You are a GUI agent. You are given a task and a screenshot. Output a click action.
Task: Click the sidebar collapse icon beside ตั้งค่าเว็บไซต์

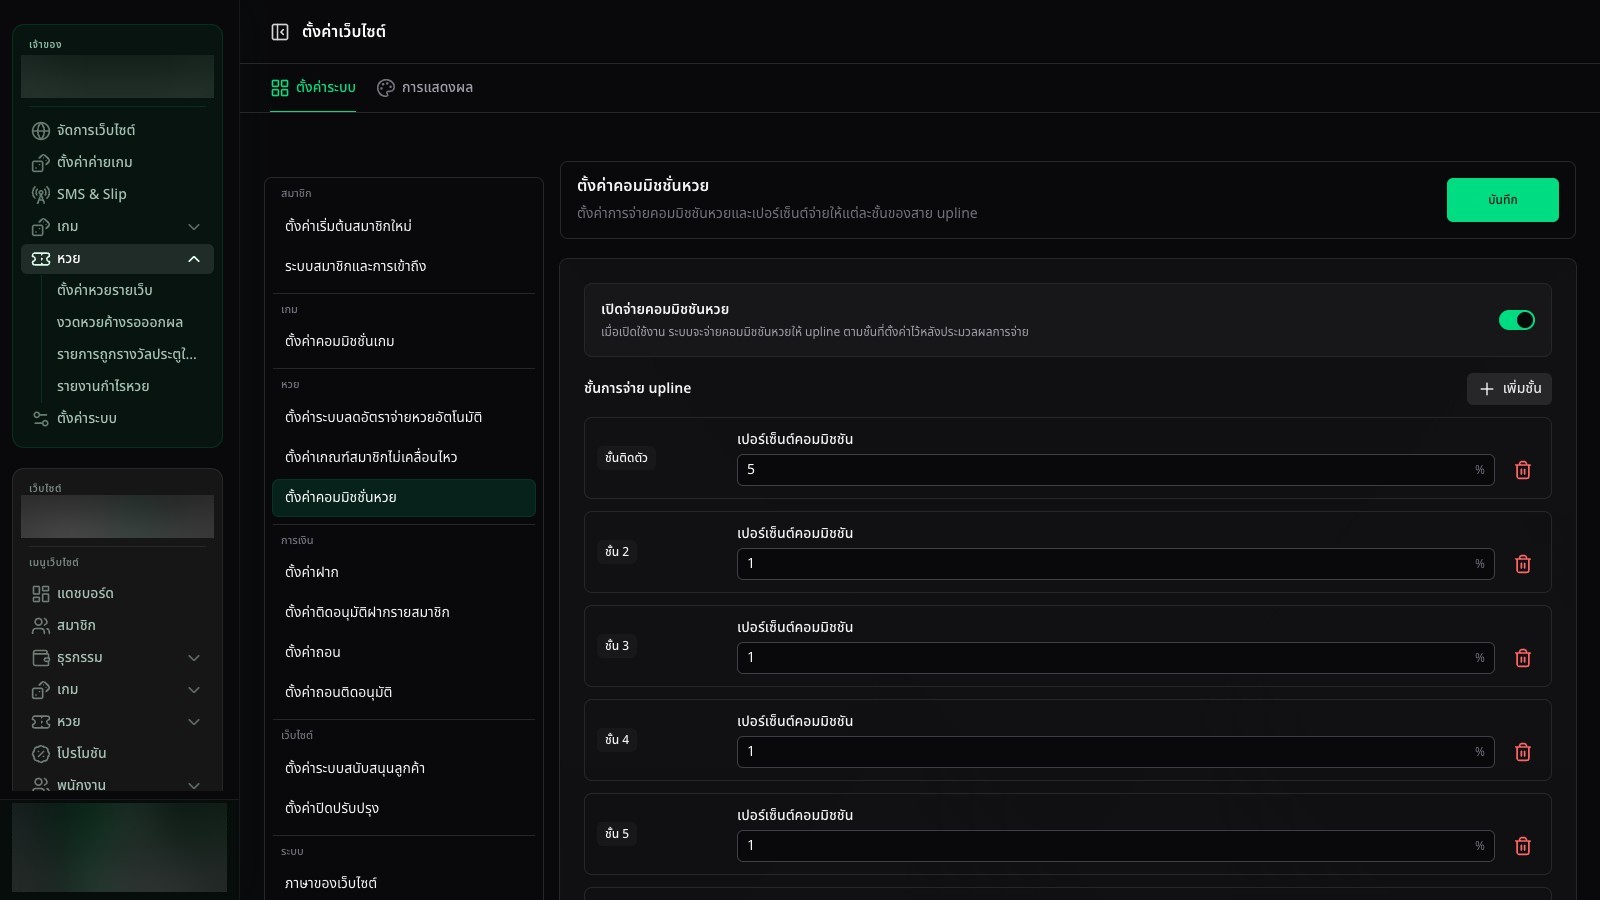pyautogui.click(x=280, y=32)
